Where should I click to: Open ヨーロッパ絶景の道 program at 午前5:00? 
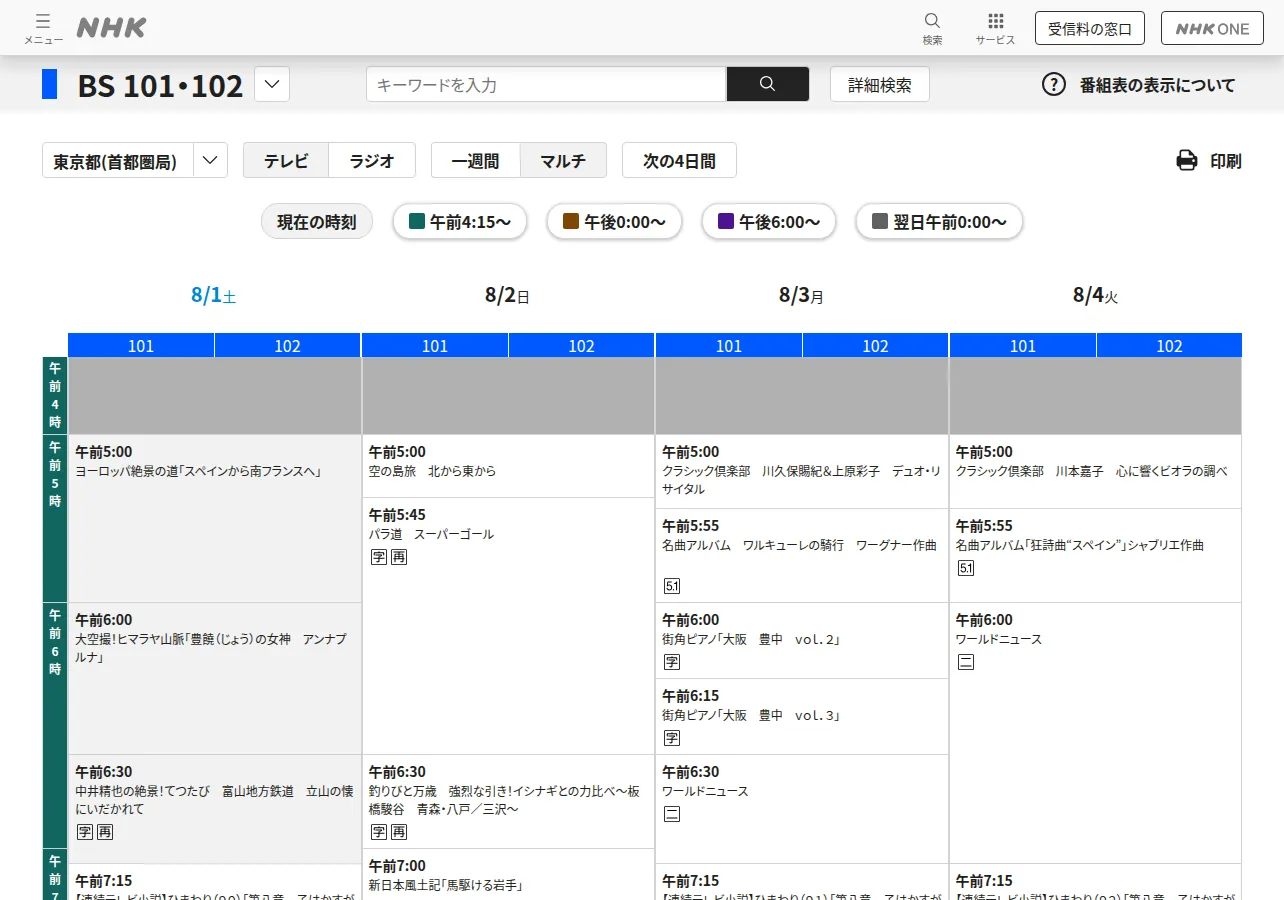point(214,518)
